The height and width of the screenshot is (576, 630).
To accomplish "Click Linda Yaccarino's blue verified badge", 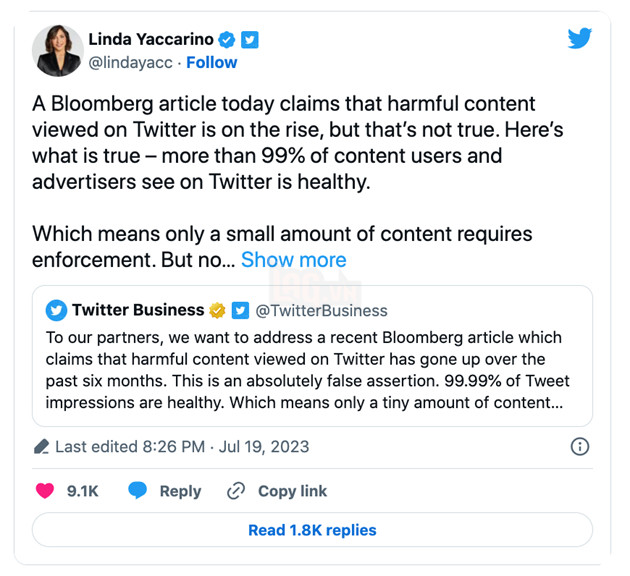I will point(227,40).
